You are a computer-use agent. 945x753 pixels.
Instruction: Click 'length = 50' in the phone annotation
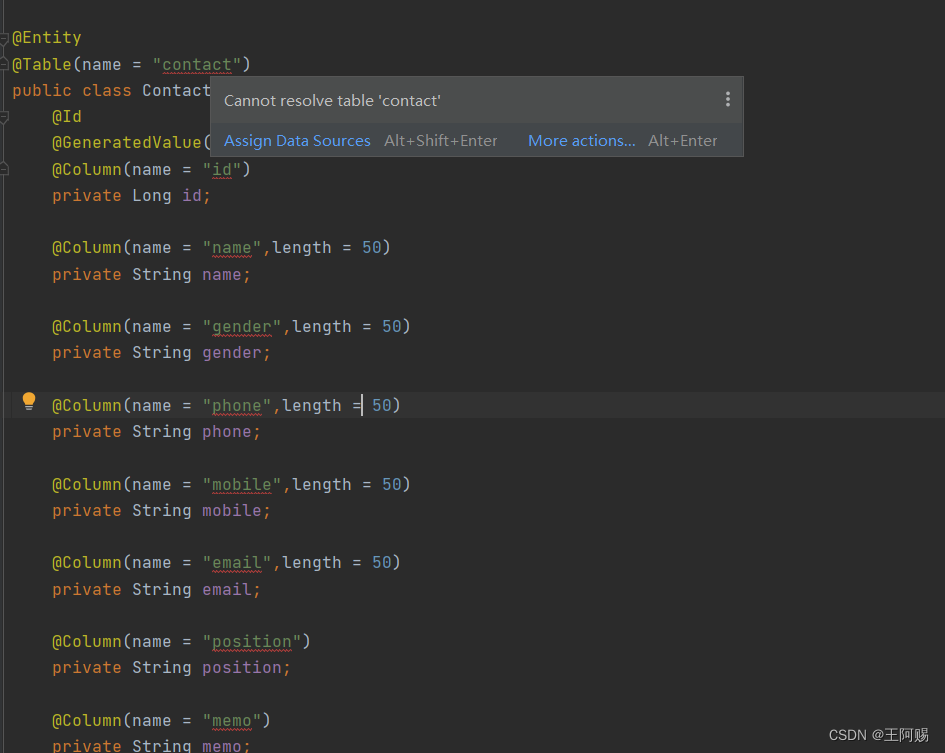coord(340,405)
